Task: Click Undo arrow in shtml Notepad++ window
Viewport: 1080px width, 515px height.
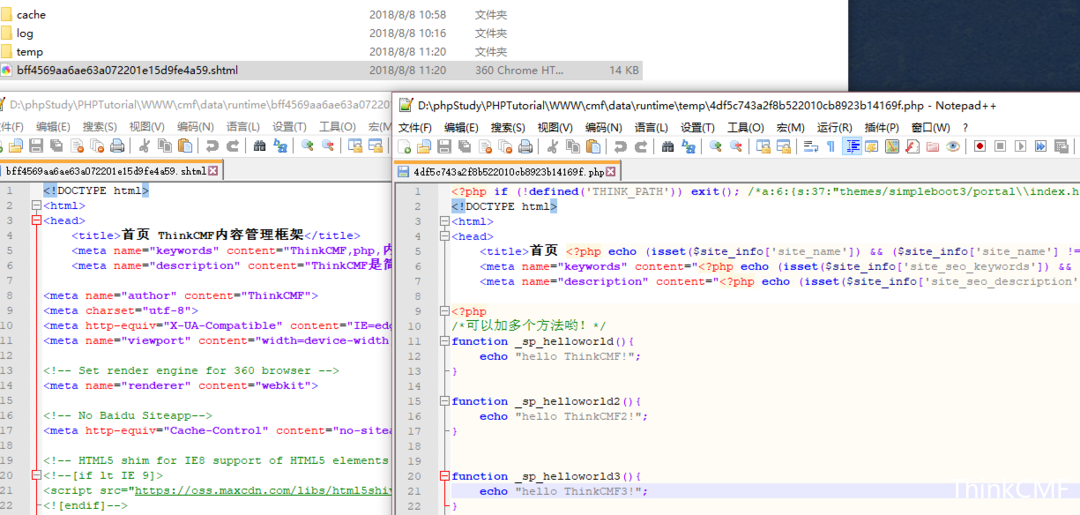Action: tap(212, 145)
